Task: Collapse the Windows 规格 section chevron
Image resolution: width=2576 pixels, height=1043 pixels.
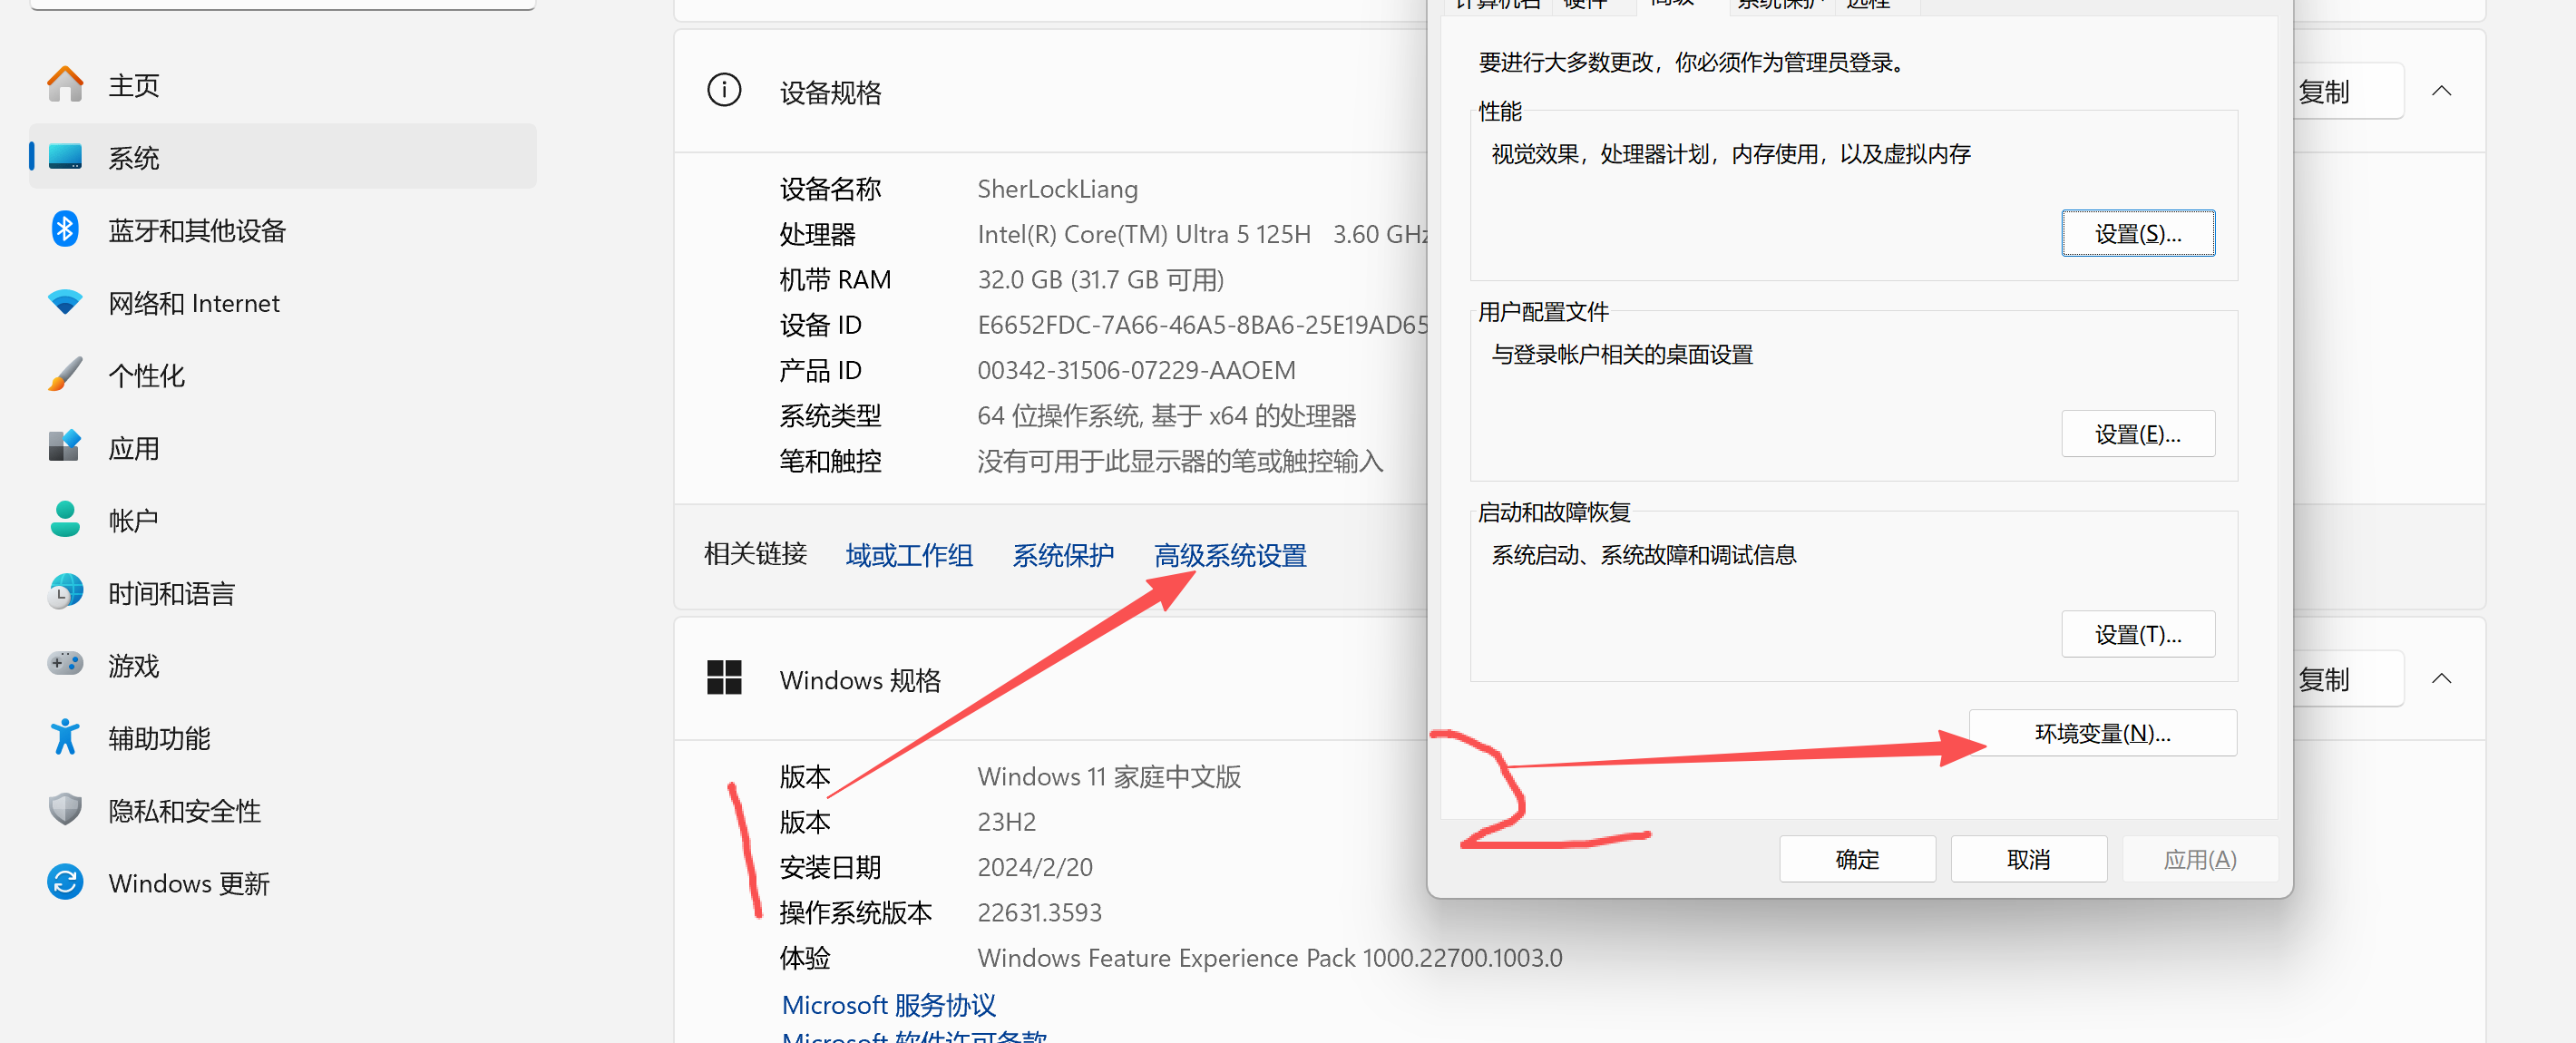Action: pos(2441,679)
